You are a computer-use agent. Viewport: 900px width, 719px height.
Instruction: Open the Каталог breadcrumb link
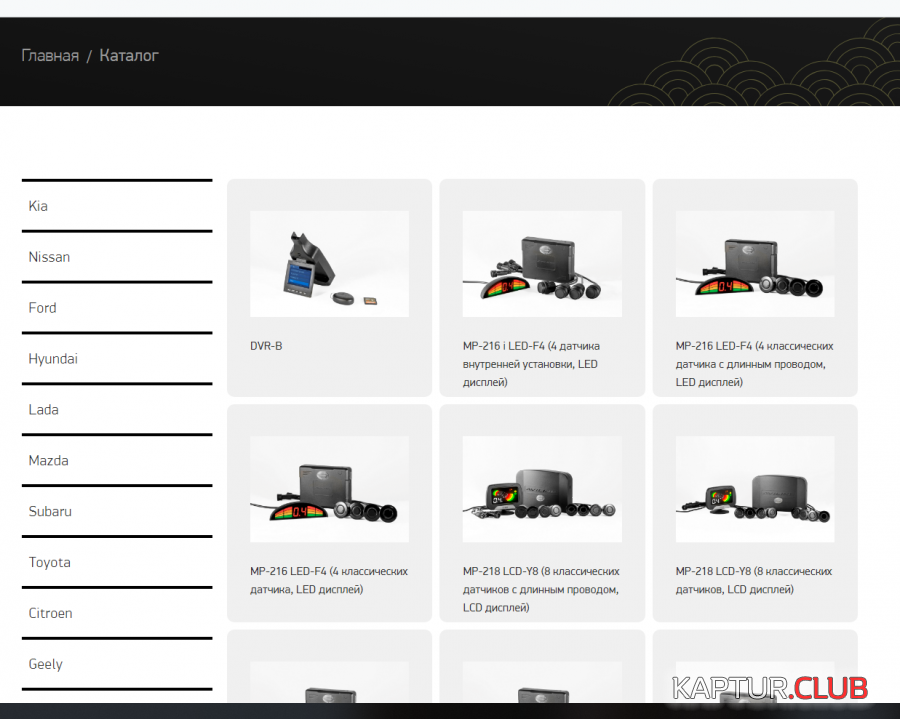pyautogui.click(x=129, y=56)
